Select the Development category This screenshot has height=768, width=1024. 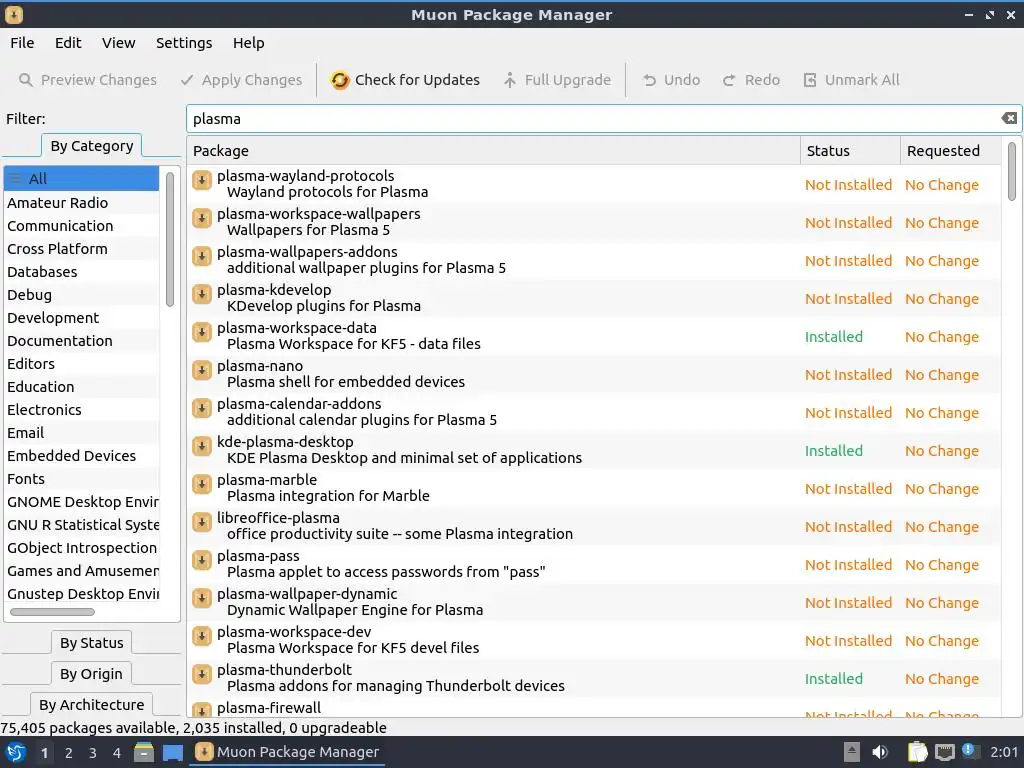pos(82,318)
